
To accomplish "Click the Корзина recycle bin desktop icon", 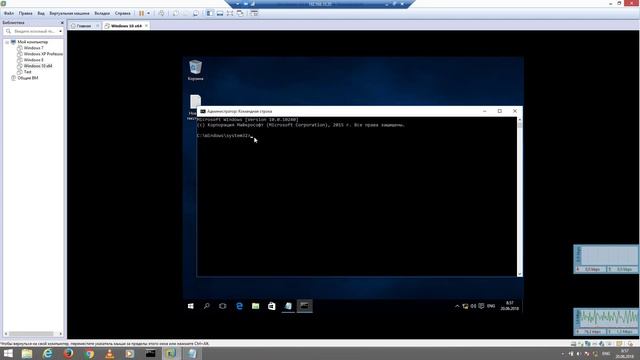I will 196,70.
